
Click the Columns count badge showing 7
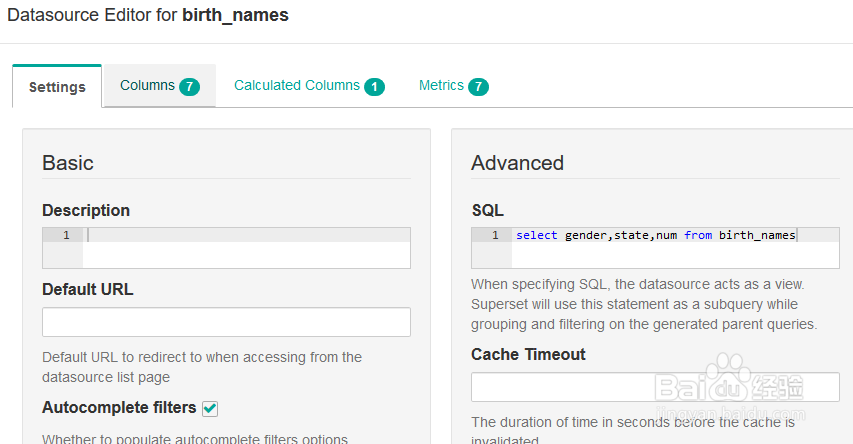click(x=190, y=87)
